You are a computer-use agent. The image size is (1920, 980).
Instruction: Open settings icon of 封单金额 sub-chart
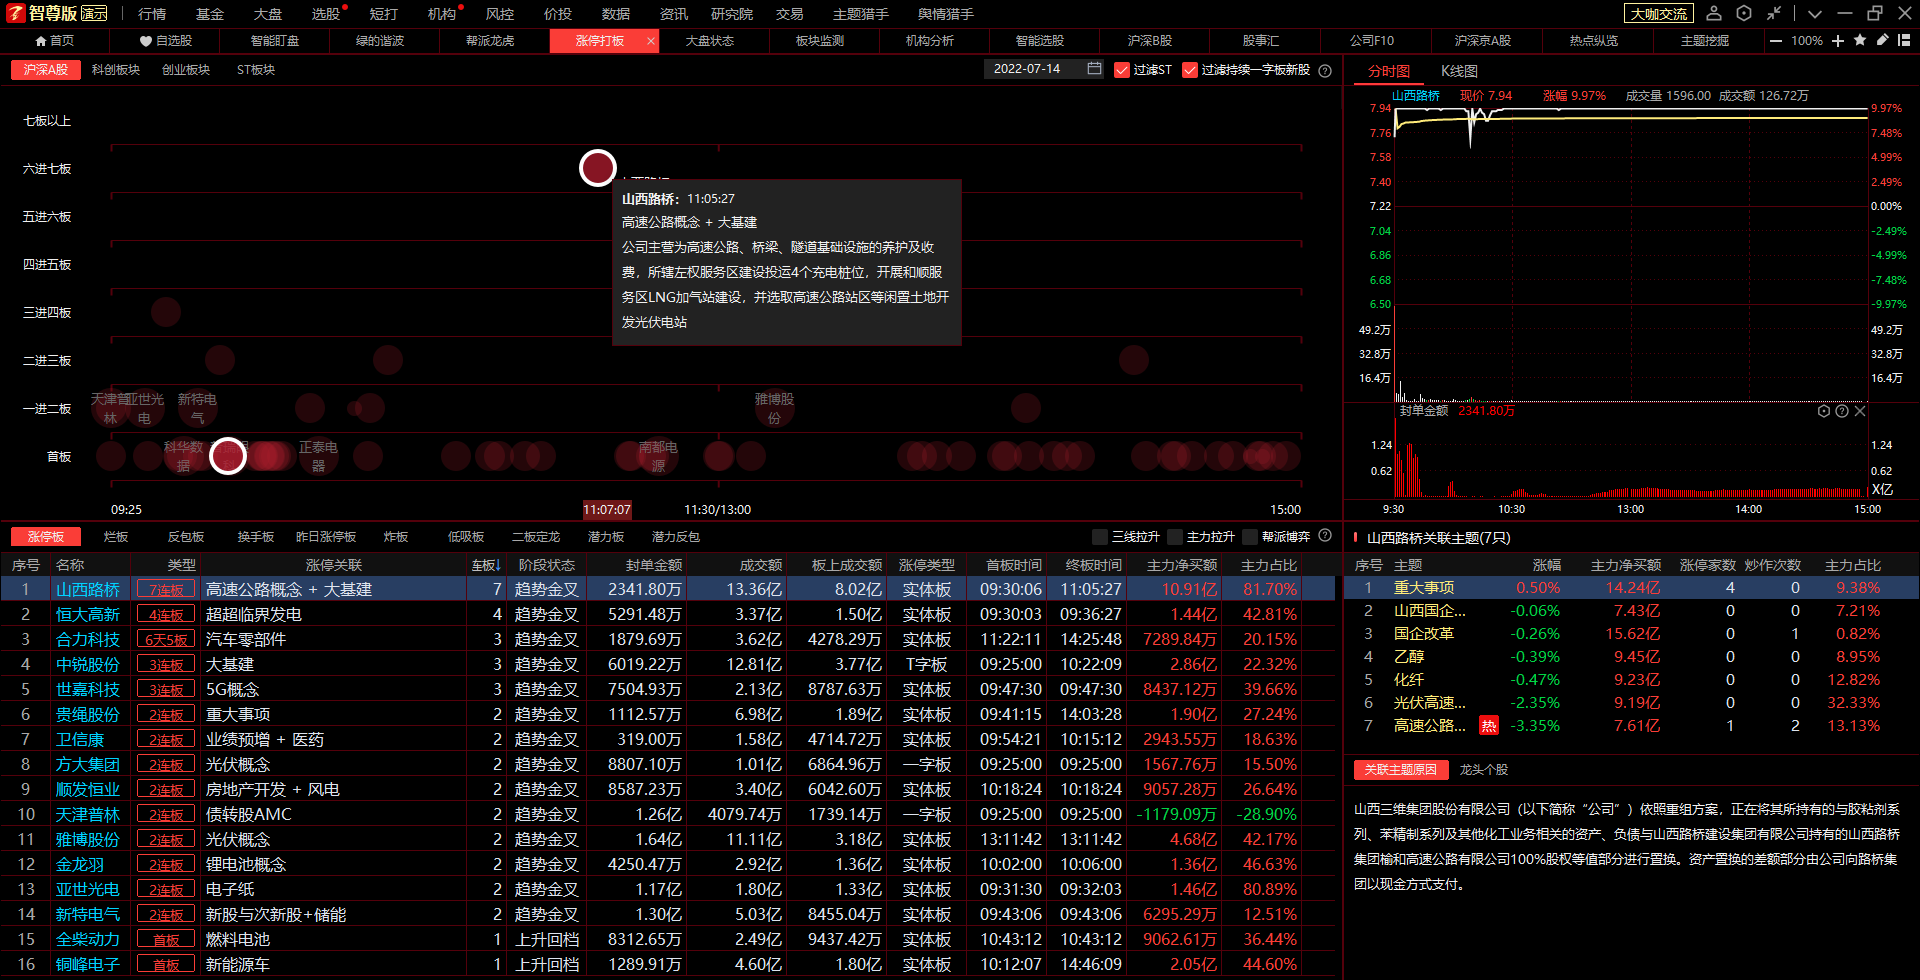(1823, 411)
